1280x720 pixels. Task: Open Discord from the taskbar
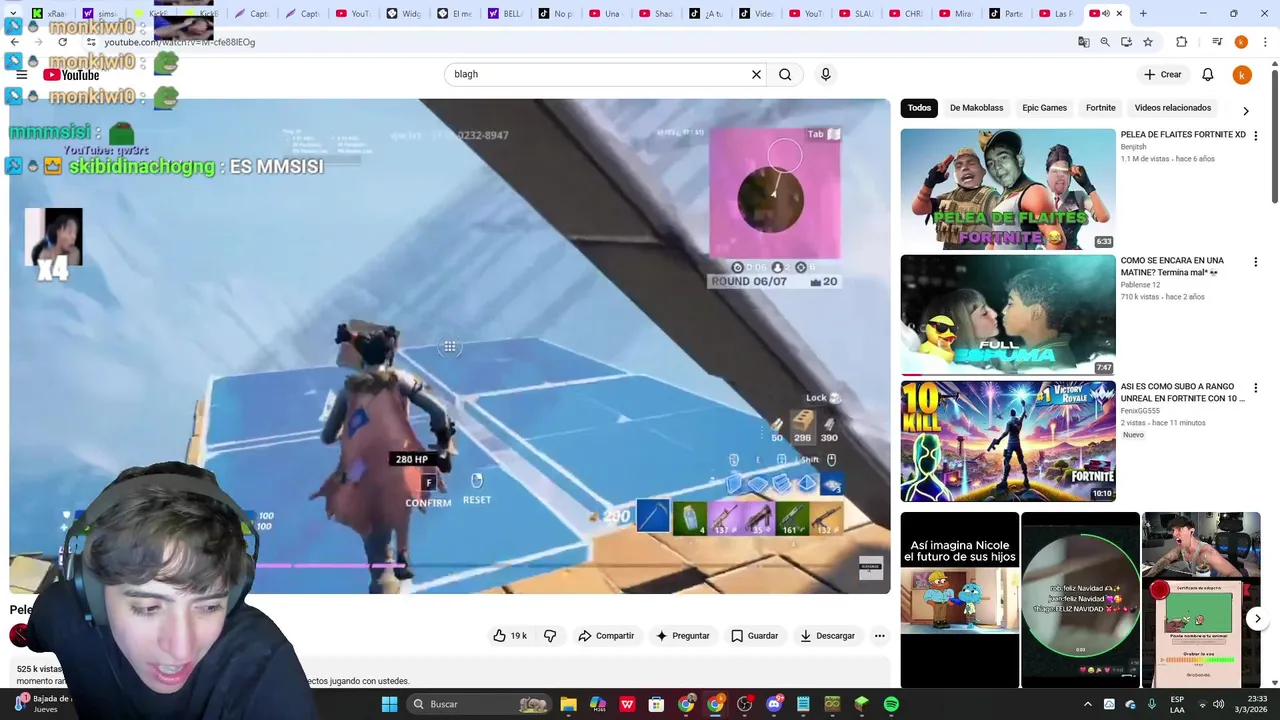773,704
